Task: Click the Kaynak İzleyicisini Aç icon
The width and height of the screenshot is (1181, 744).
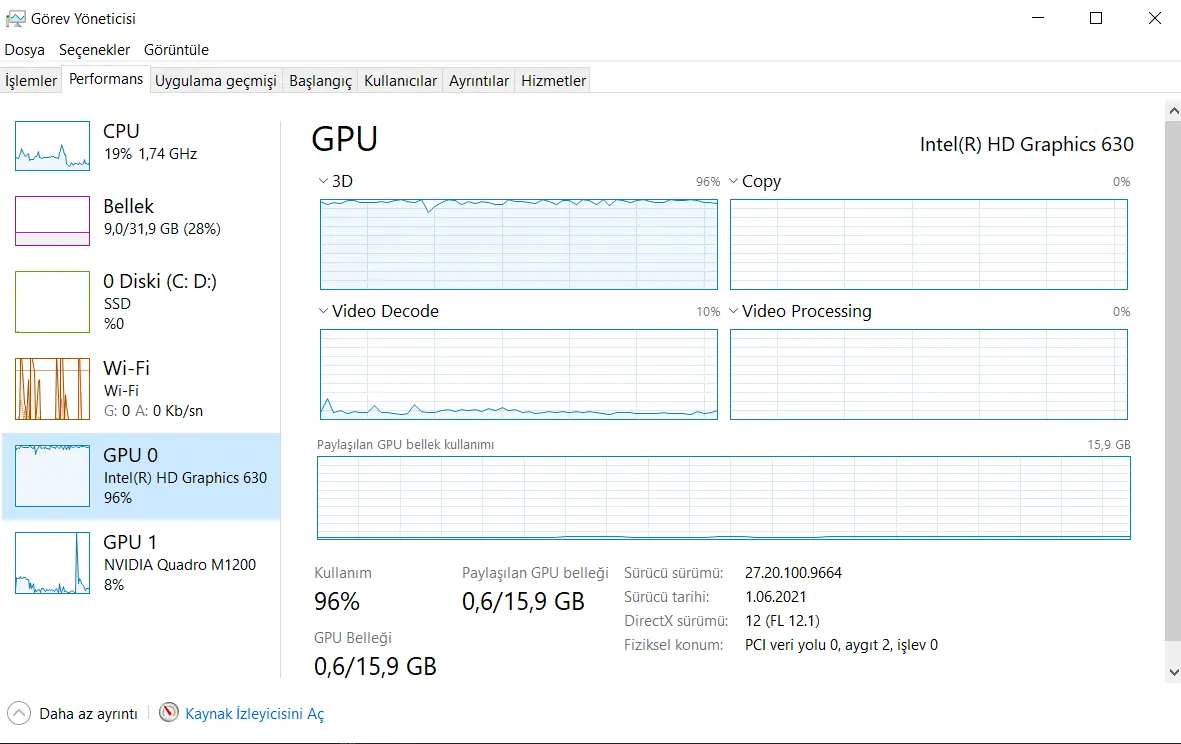Action: pos(169,712)
